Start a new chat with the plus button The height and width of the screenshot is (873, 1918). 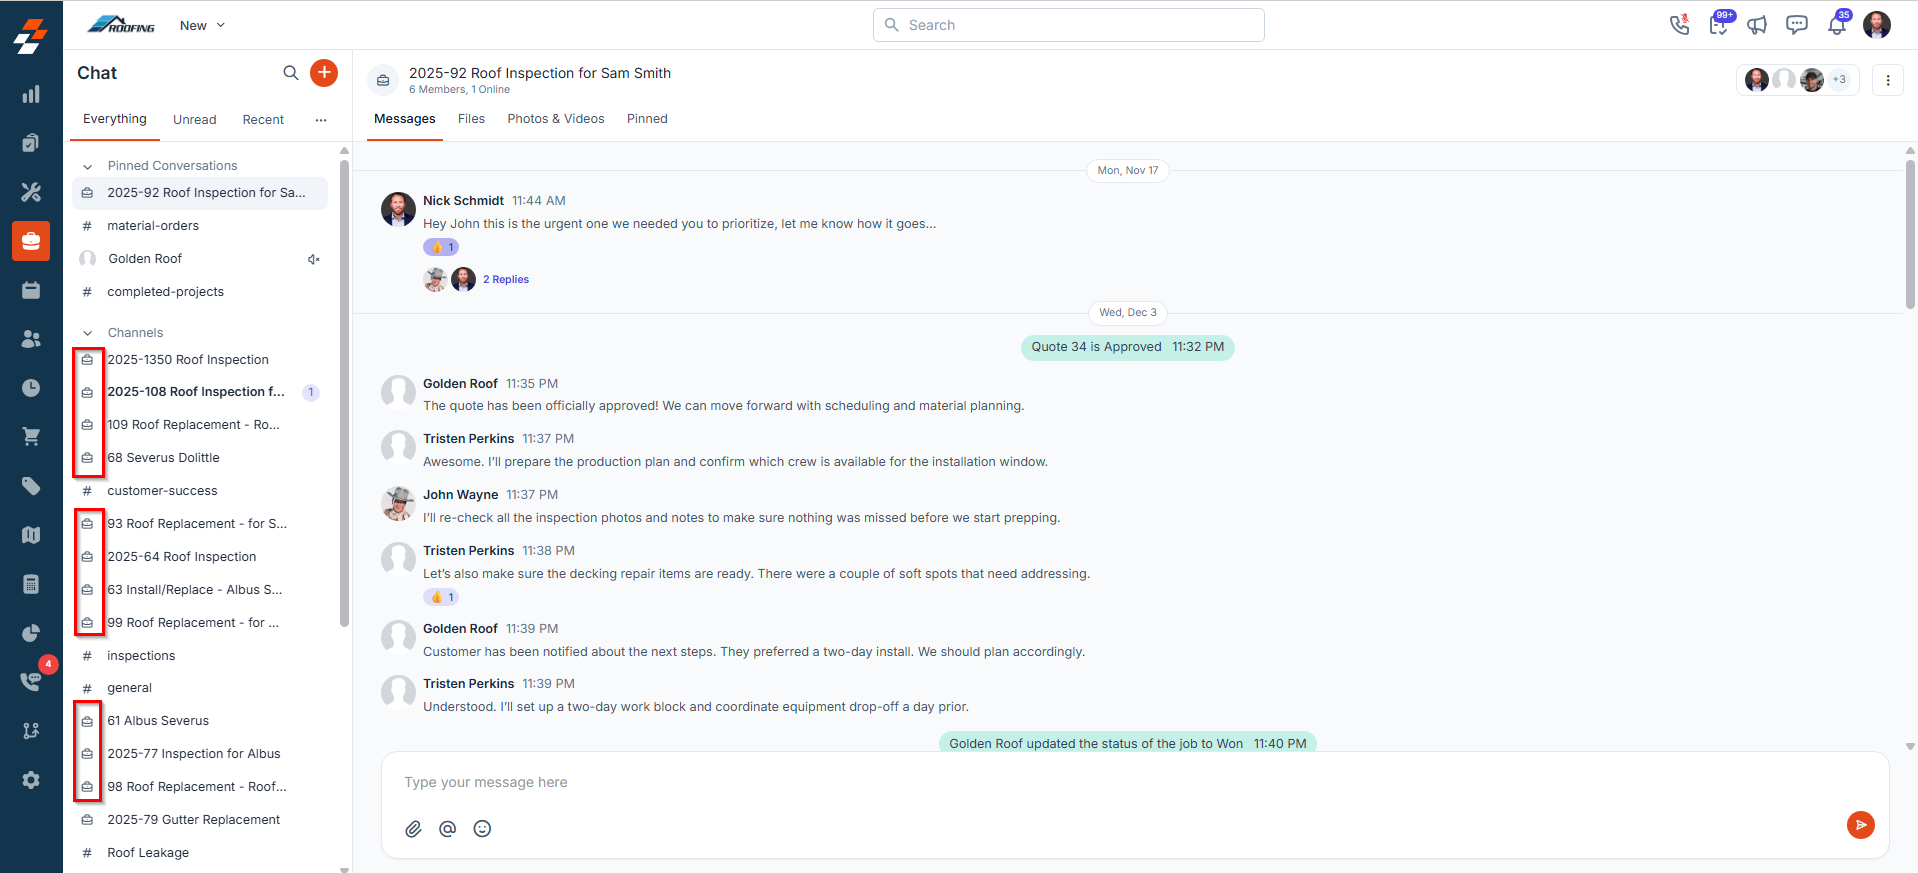(x=324, y=73)
